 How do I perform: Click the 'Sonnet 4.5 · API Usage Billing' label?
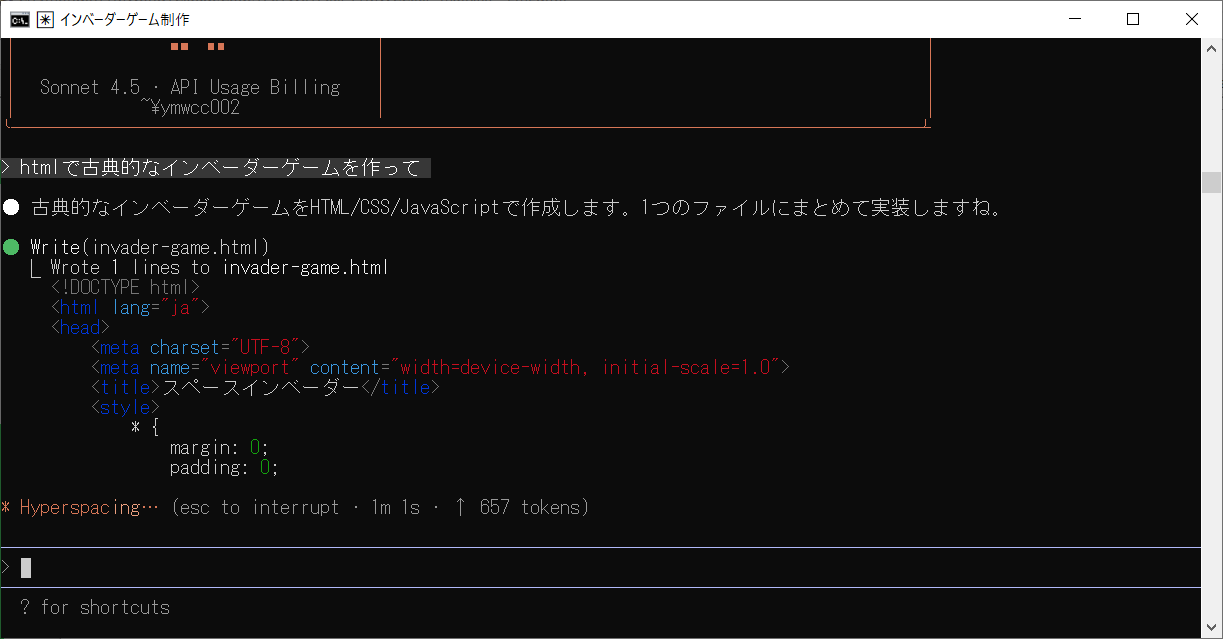pyautogui.click(x=190, y=87)
